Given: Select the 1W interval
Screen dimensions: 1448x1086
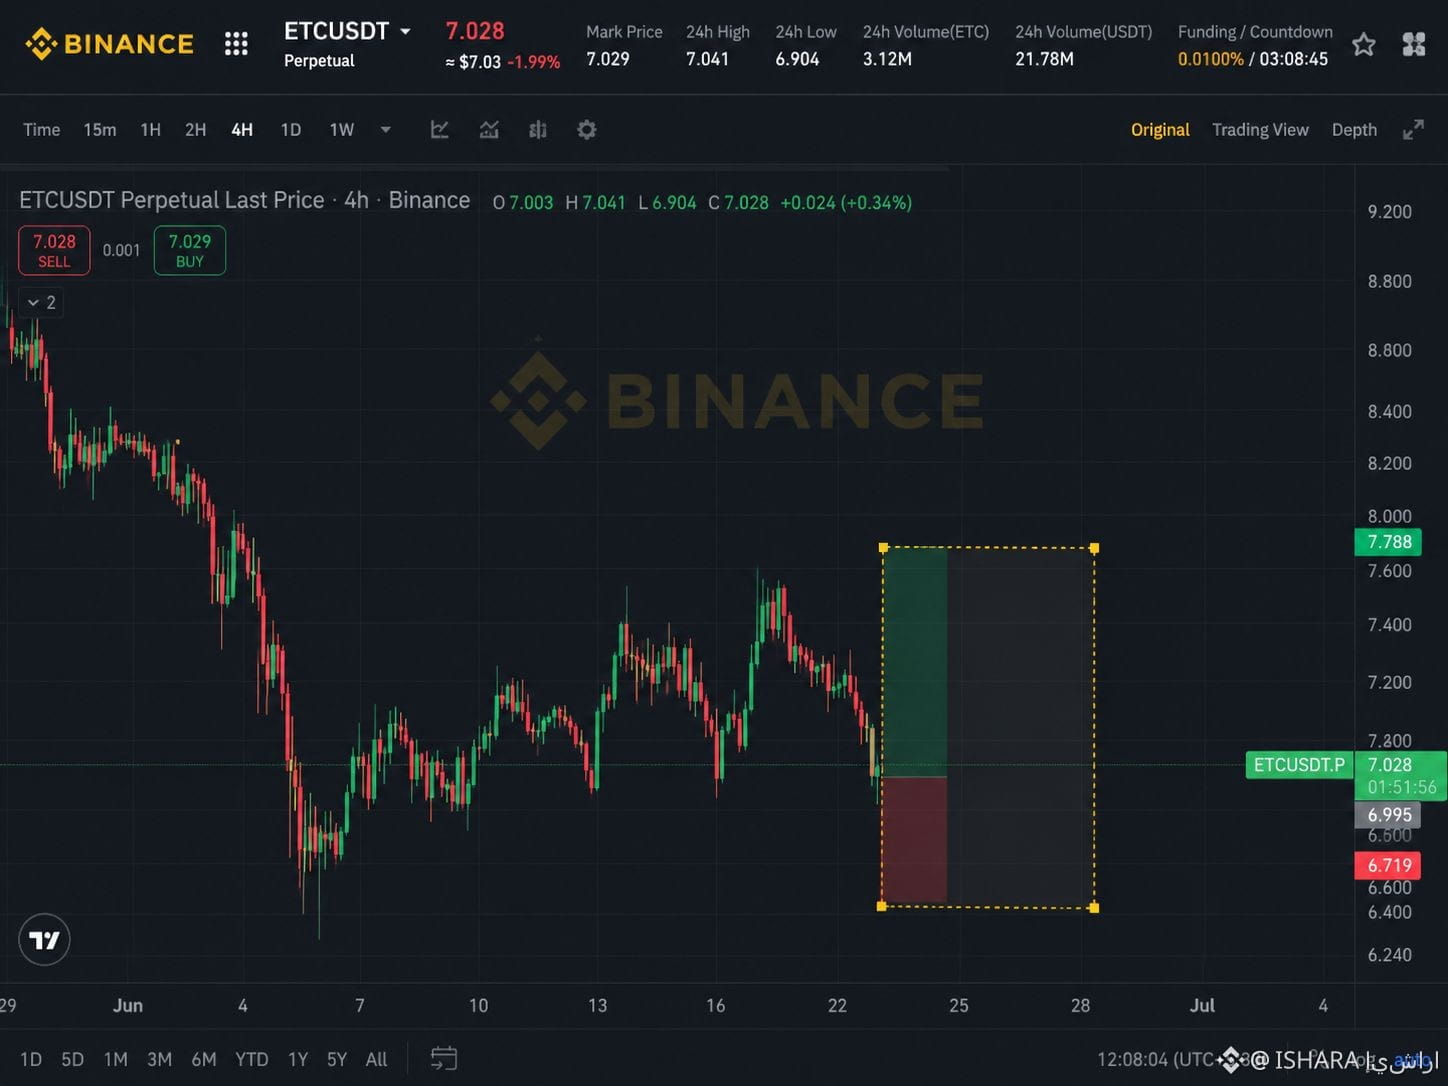Looking at the screenshot, I should 342,130.
